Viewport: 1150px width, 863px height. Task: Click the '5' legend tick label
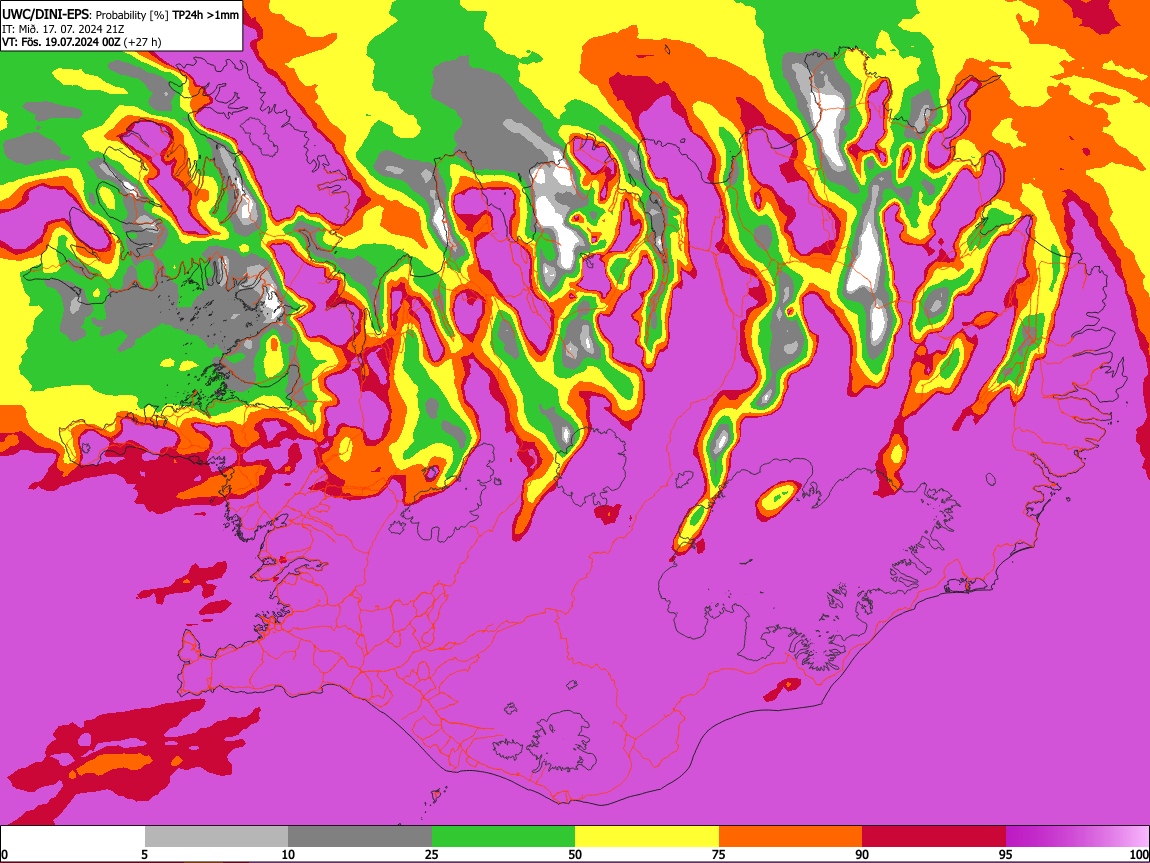pos(144,854)
